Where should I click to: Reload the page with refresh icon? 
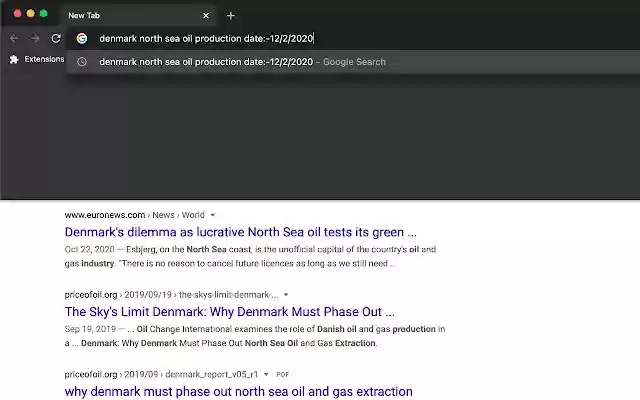56,38
